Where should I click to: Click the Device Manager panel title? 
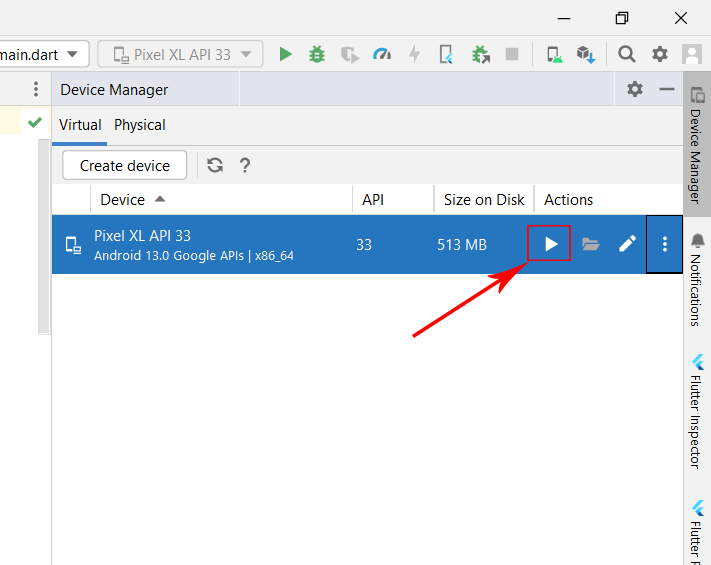coord(114,90)
